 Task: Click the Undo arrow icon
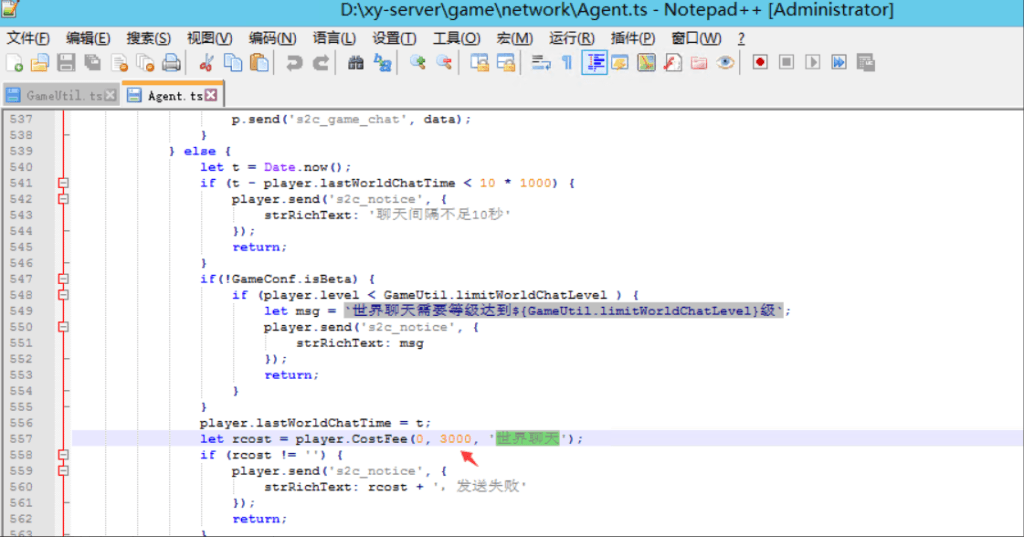[294, 63]
